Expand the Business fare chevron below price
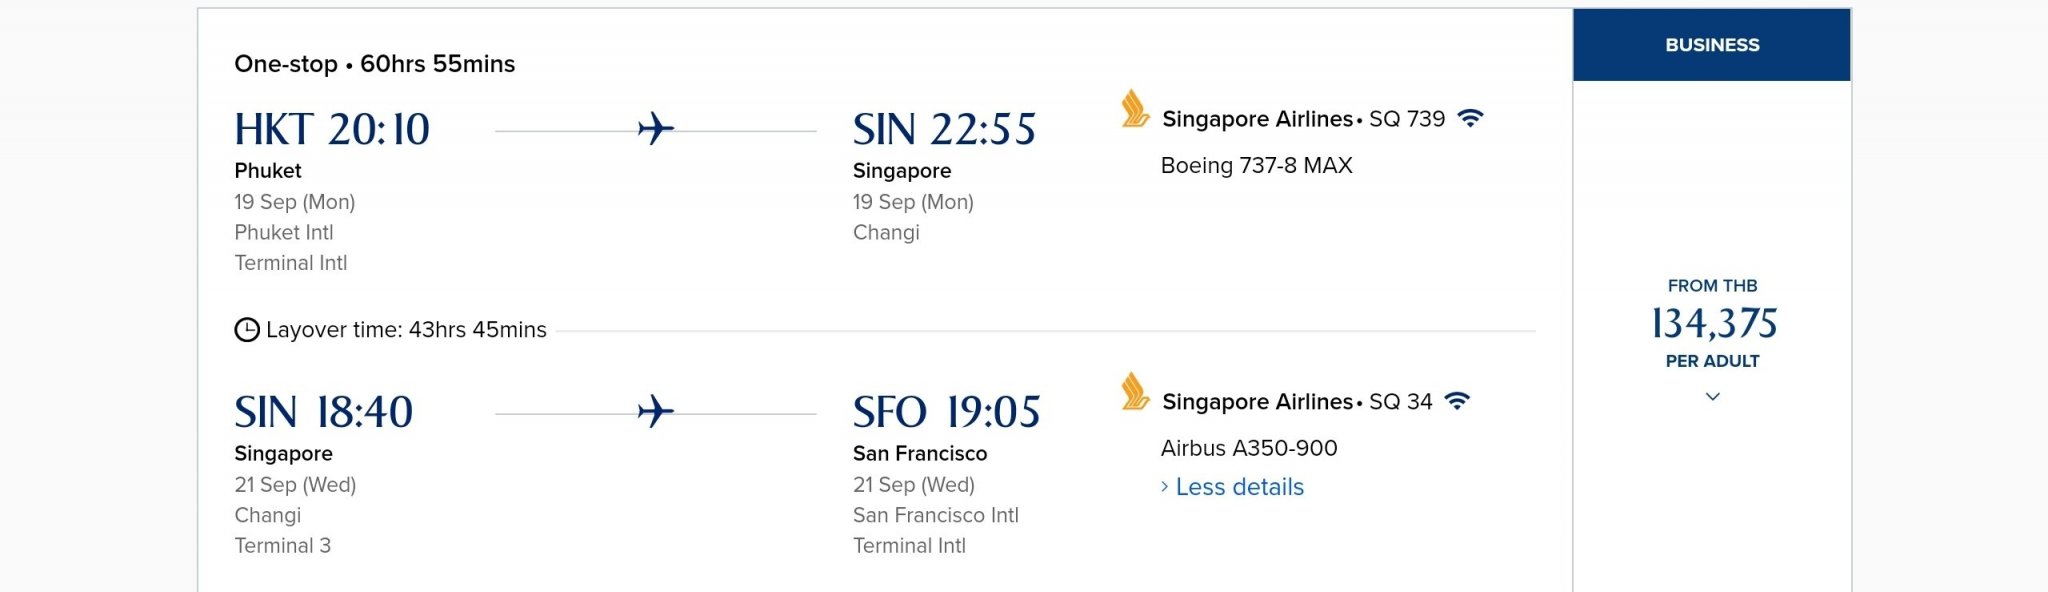 [x=1712, y=397]
